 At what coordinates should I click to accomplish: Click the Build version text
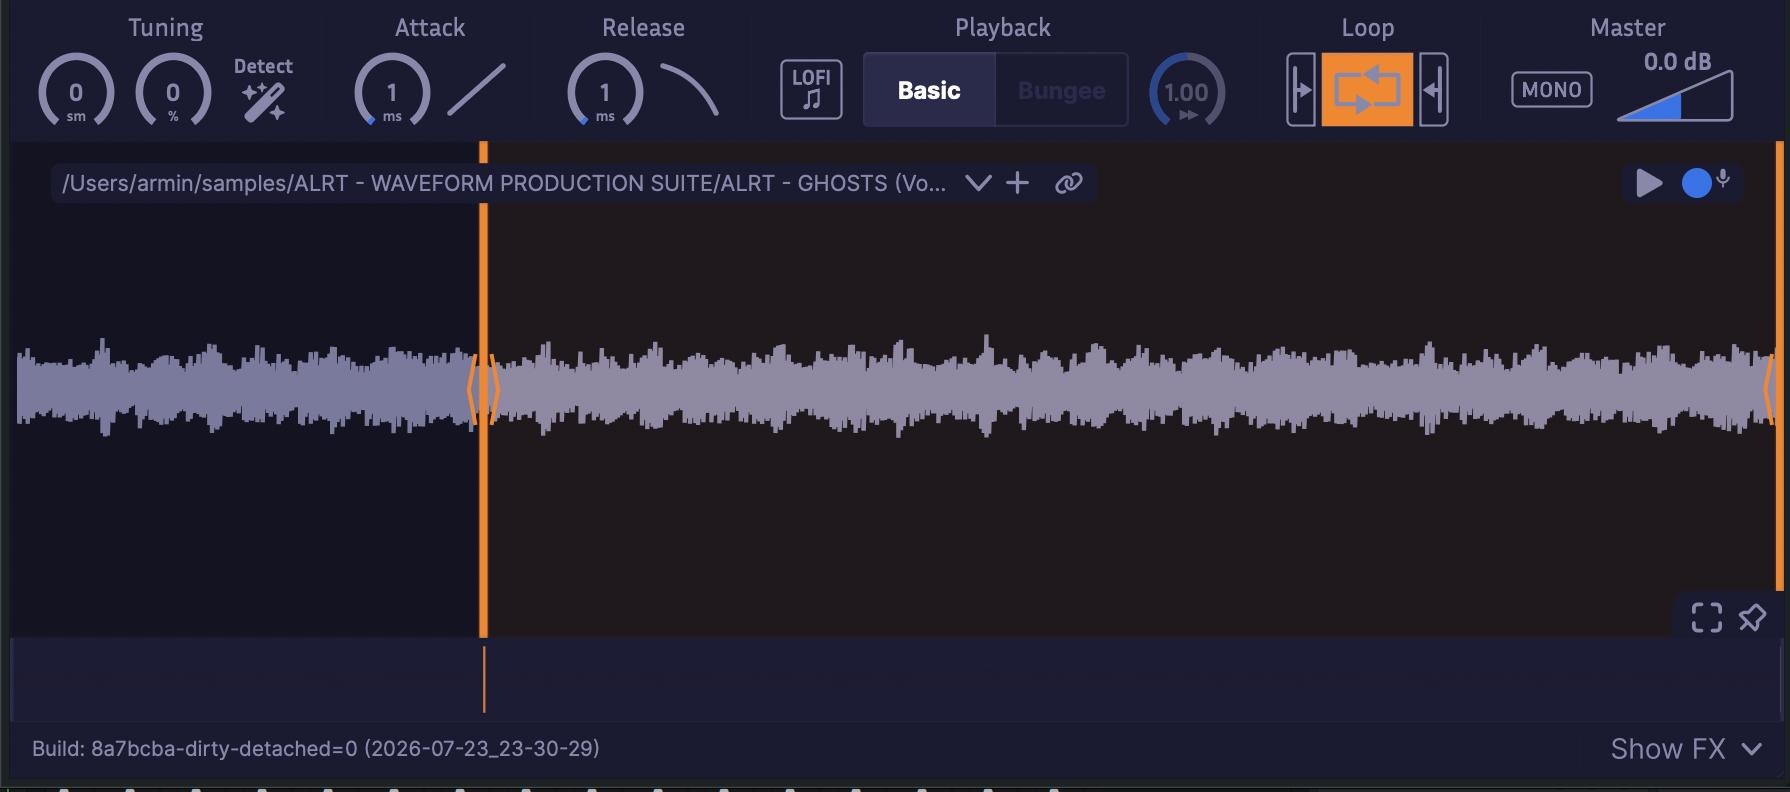click(316, 748)
